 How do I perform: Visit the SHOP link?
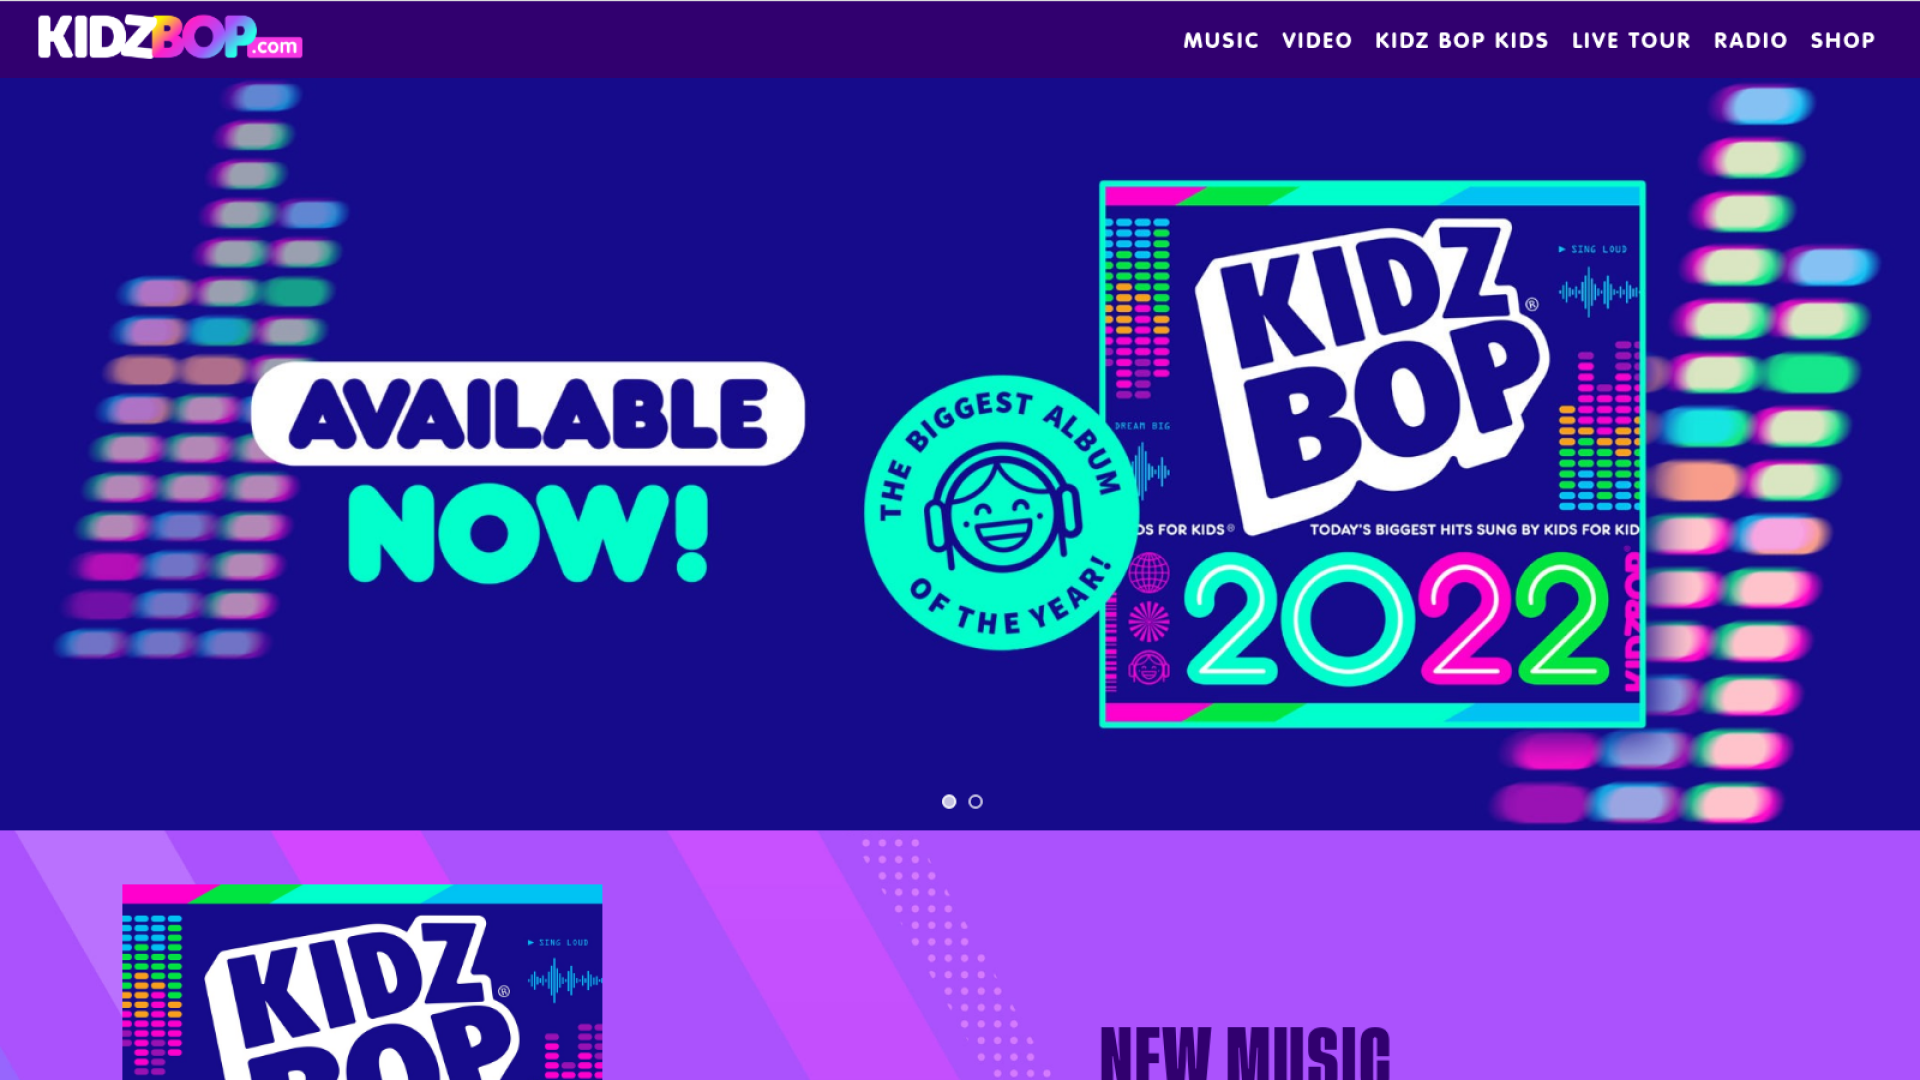pyautogui.click(x=1842, y=40)
